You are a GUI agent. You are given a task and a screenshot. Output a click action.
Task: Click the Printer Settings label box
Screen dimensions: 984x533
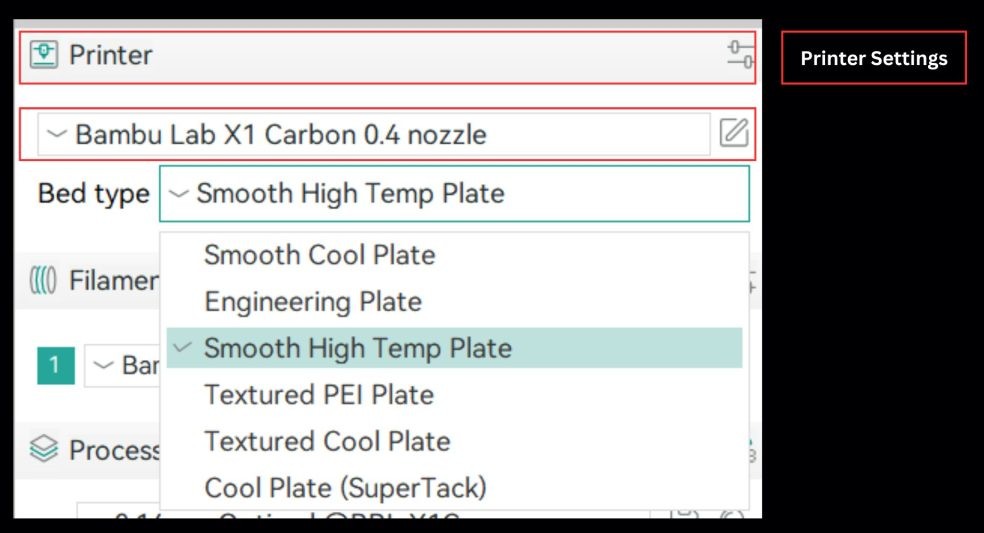(x=873, y=58)
